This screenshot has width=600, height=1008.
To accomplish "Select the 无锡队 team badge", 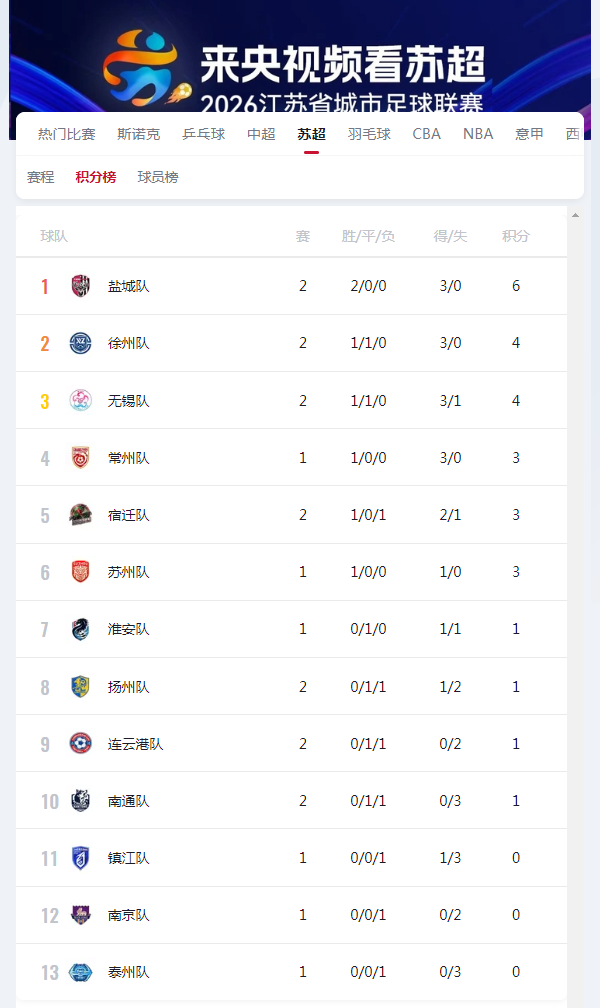I will point(81,400).
